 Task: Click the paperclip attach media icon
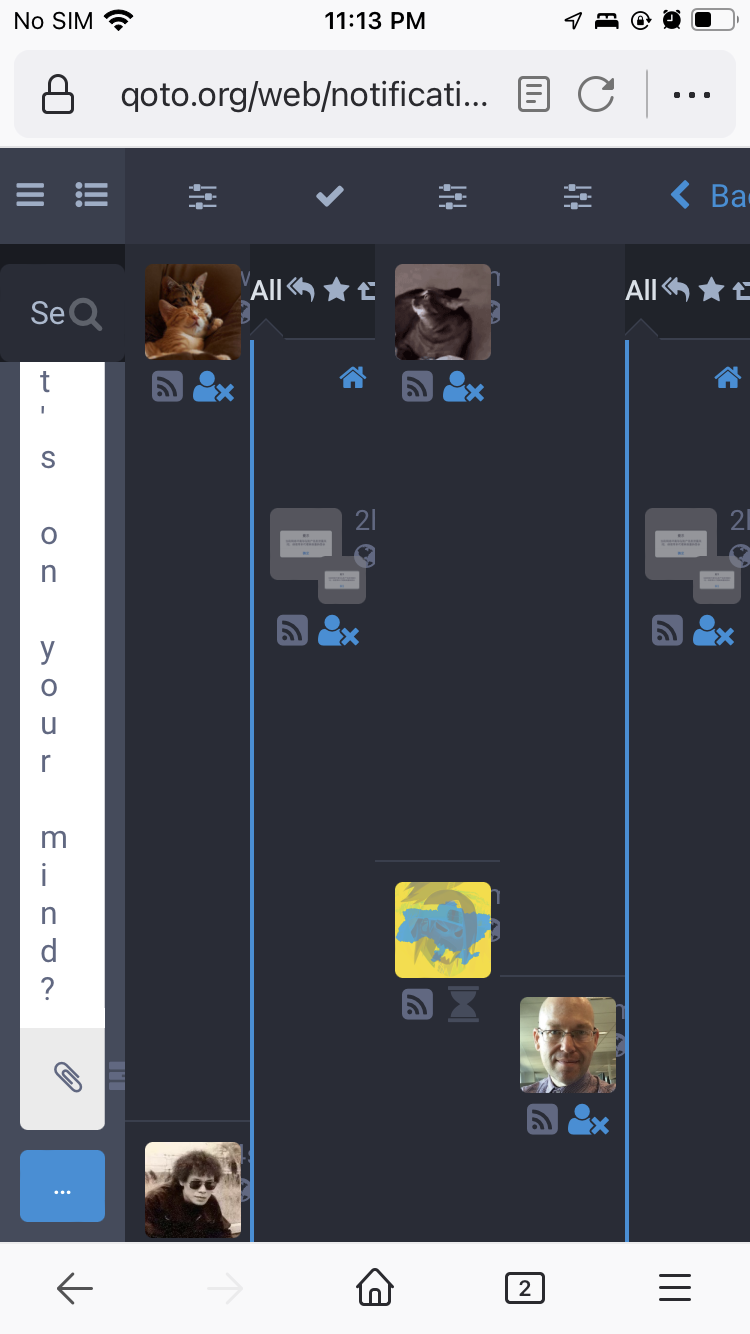[67, 1076]
